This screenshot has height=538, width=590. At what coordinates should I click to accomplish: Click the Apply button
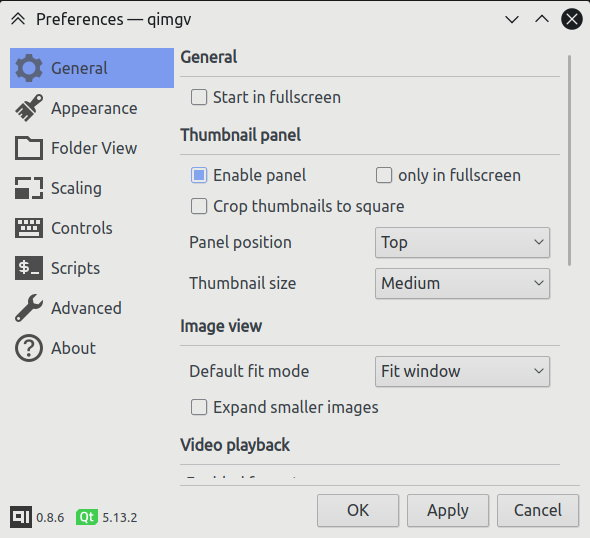(x=448, y=511)
